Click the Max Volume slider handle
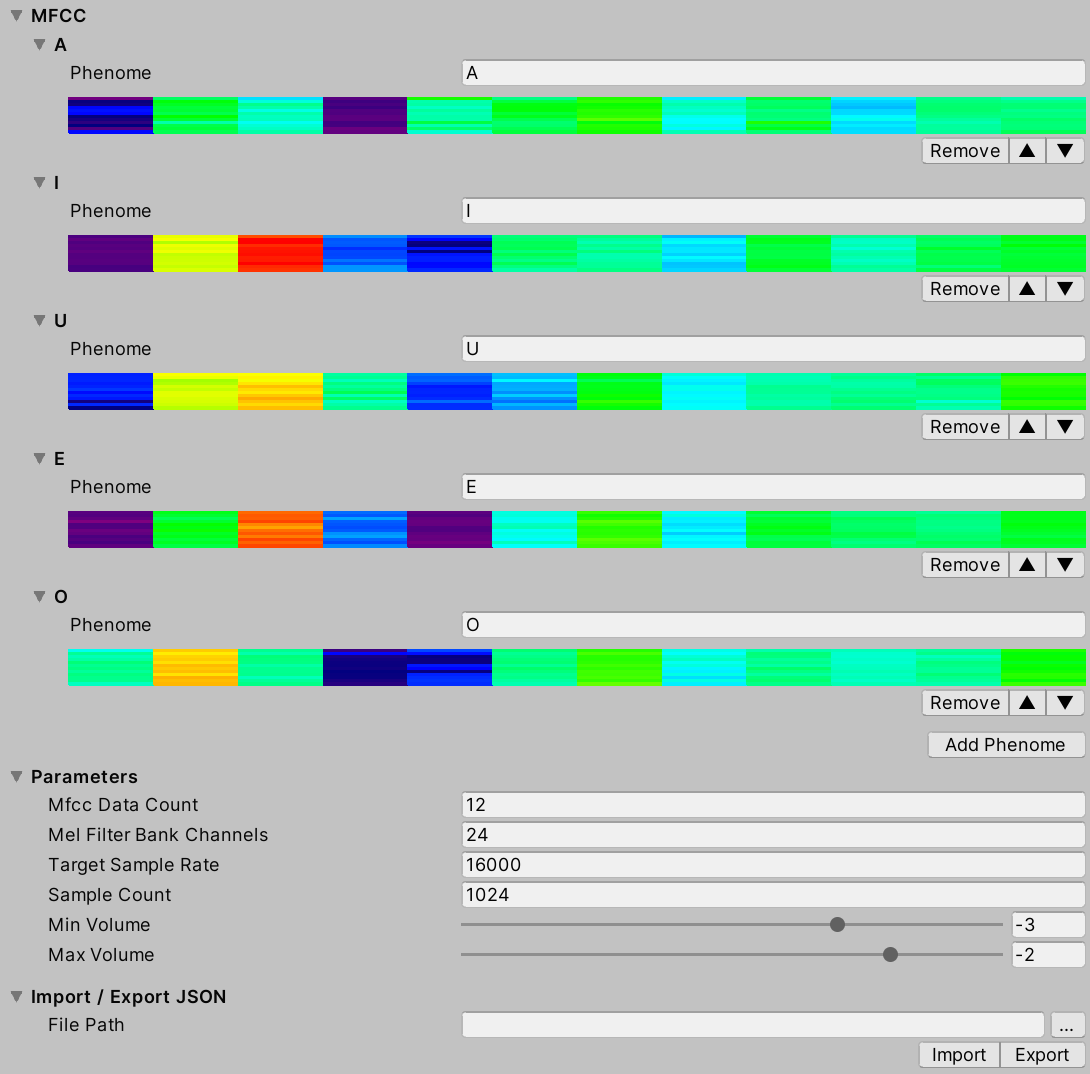The width and height of the screenshot is (1090, 1074). [890, 954]
